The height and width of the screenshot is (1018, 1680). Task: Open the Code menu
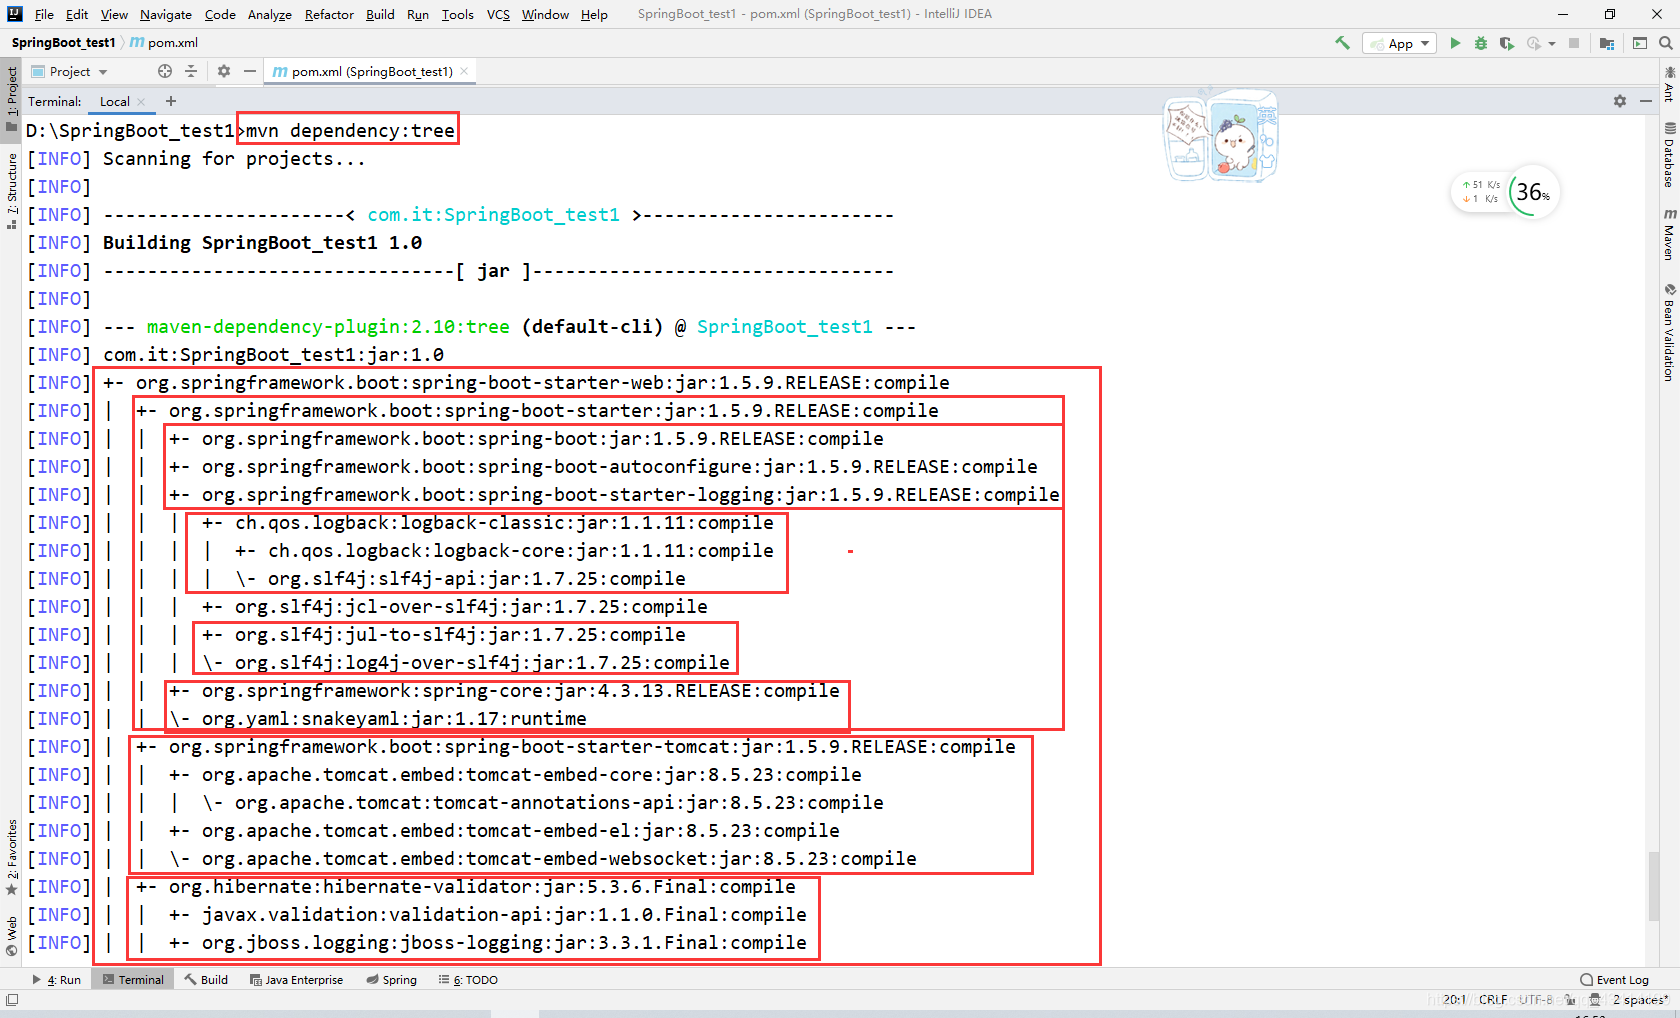[220, 14]
